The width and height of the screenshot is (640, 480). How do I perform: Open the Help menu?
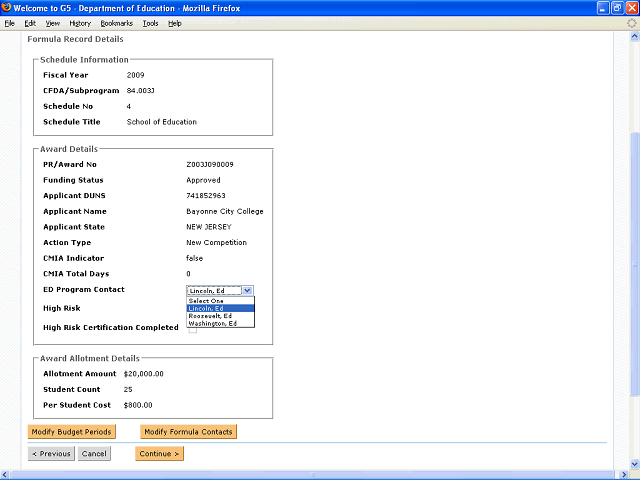(x=175, y=24)
